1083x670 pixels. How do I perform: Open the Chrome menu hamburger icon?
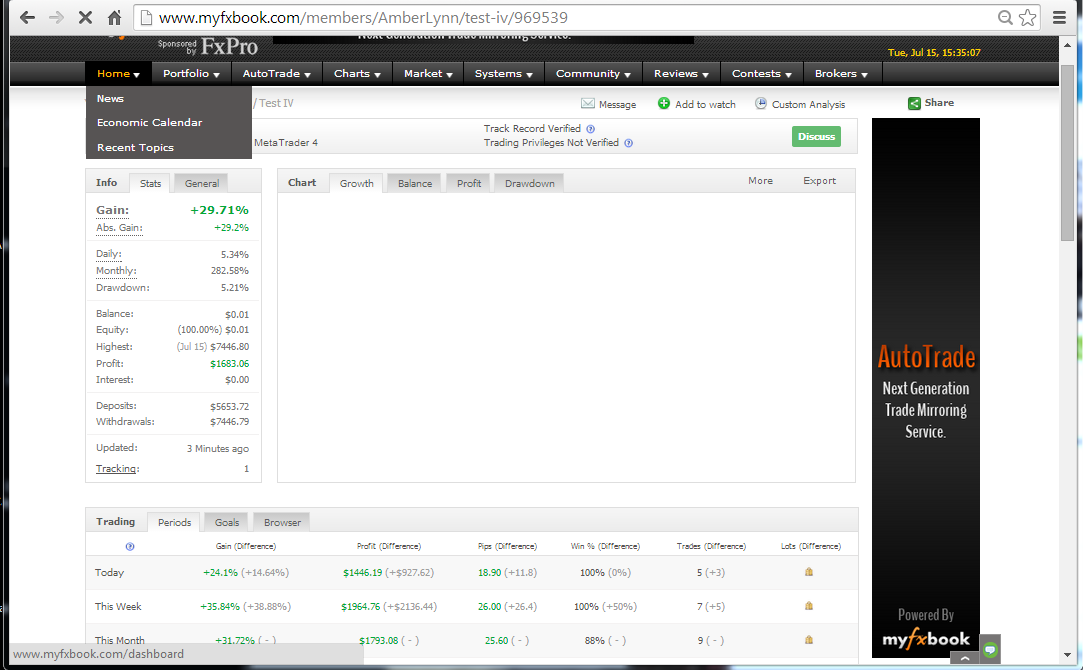(1059, 17)
